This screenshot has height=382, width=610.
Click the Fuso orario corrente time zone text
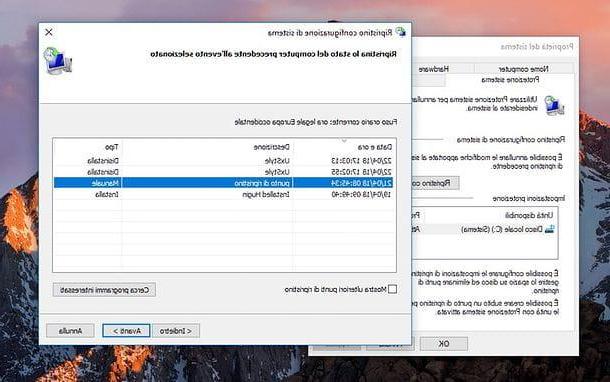tap(316, 122)
